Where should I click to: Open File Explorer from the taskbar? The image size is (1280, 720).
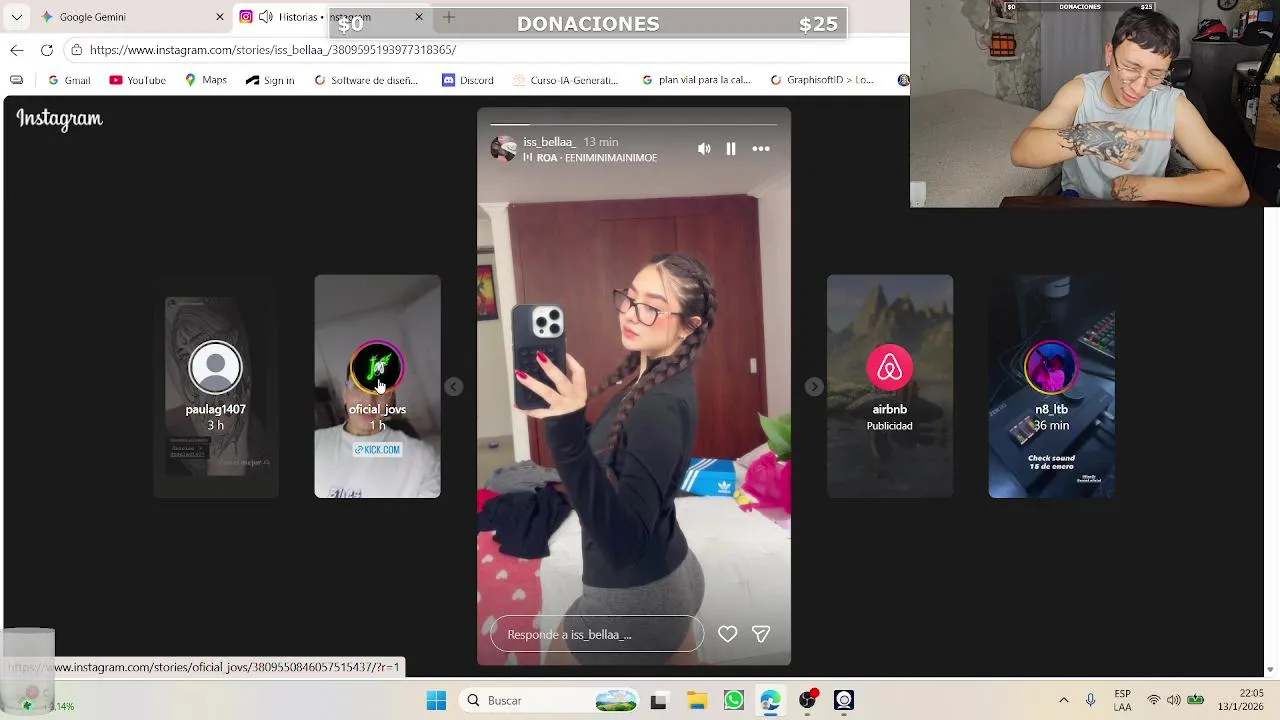coord(697,701)
